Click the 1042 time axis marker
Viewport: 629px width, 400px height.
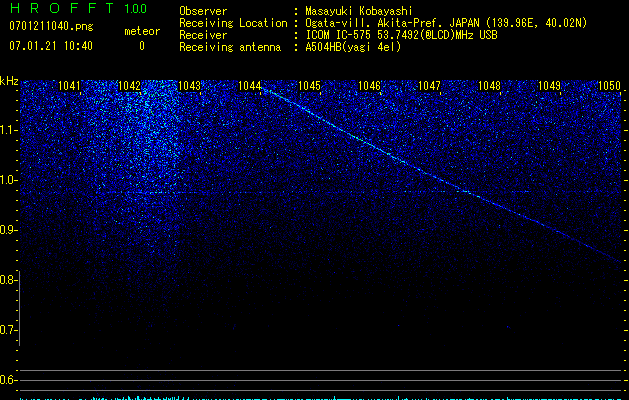(129, 85)
